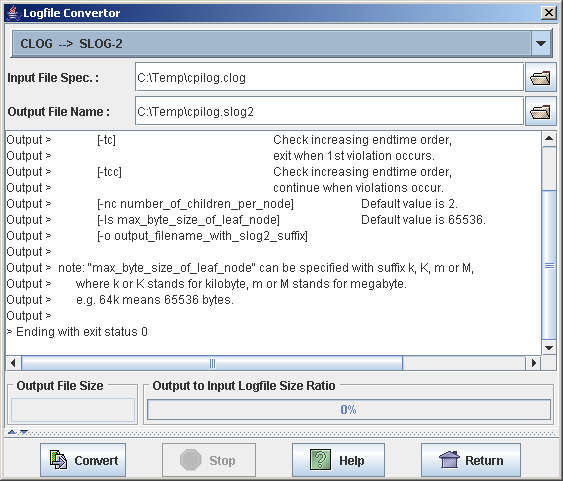Click the Output File Size field
The height and width of the screenshot is (481, 563).
(73, 410)
